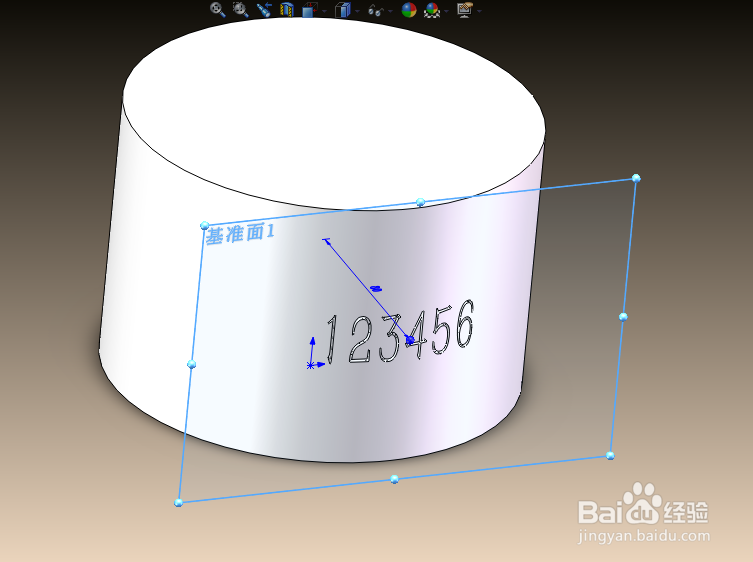Viewport: 753px width, 562px height.
Task: Select the 基准面1 plane label
Action: 240,234
